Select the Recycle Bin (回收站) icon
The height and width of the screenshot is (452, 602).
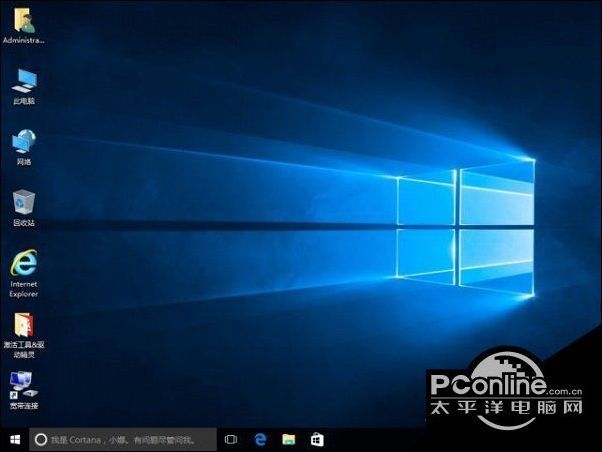point(24,202)
